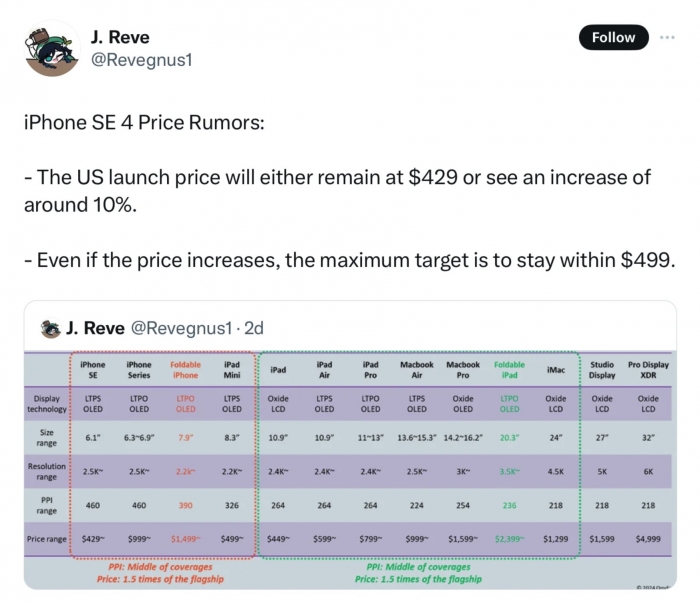Viewport: 700px width, 603px height.
Task: Click the $4,999 price cell
Action: (648, 538)
